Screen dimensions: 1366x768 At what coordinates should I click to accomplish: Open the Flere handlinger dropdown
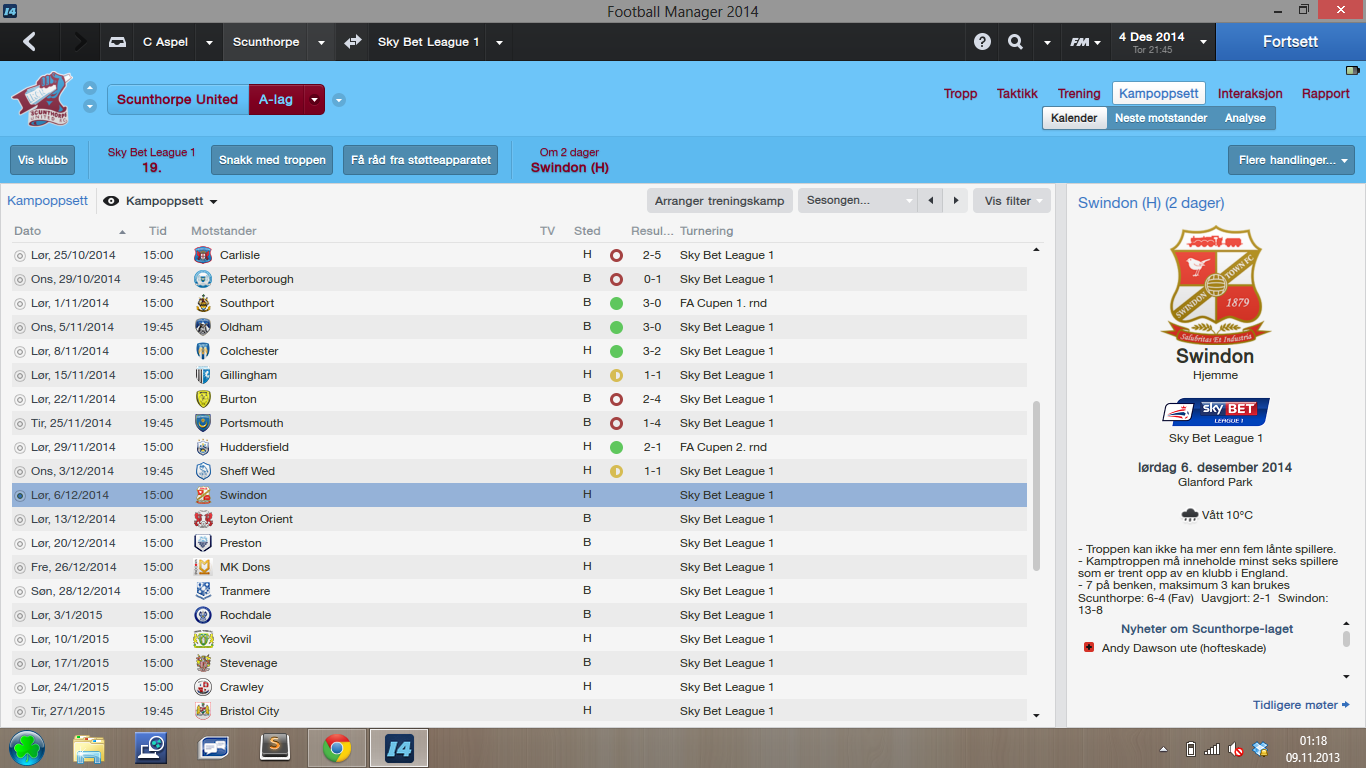[1291, 160]
